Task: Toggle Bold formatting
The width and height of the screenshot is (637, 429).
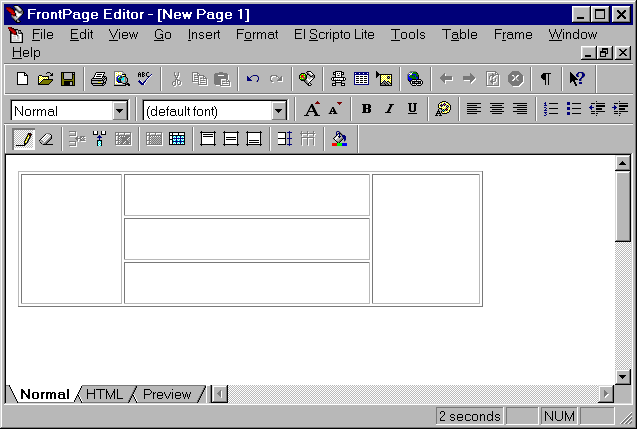Action: tap(366, 109)
